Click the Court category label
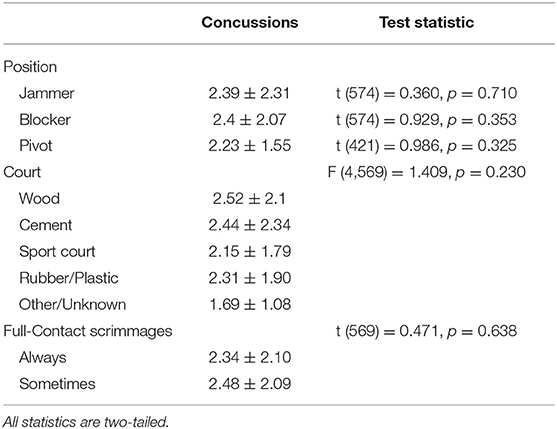The height and width of the screenshot is (429, 557). coord(22,172)
